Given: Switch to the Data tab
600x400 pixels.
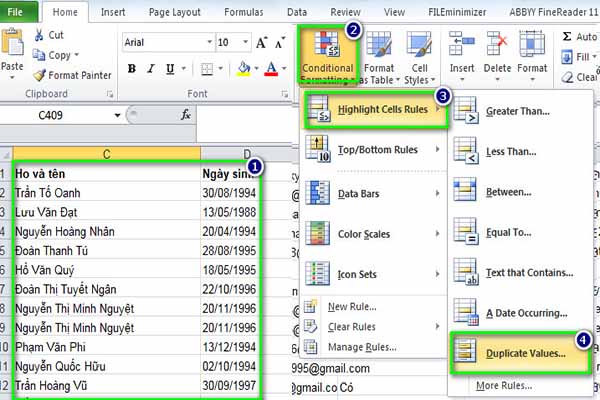Looking at the screenshot, I should tap(297, 12).
